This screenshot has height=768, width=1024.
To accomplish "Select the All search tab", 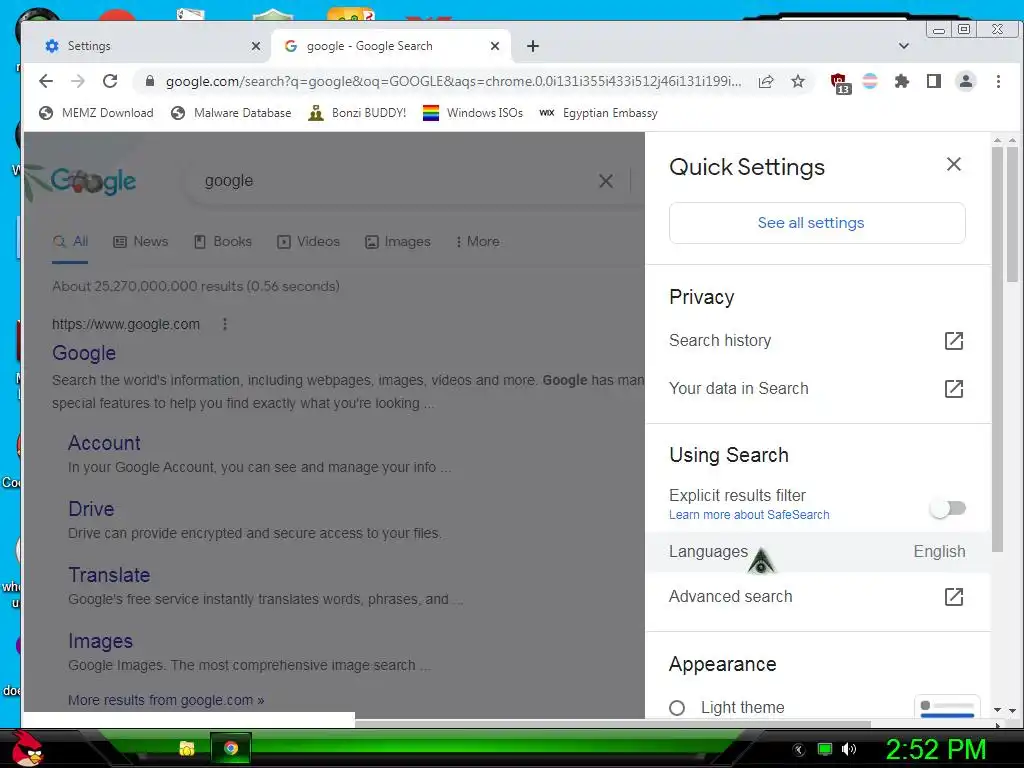I will (x=71, y=242).
